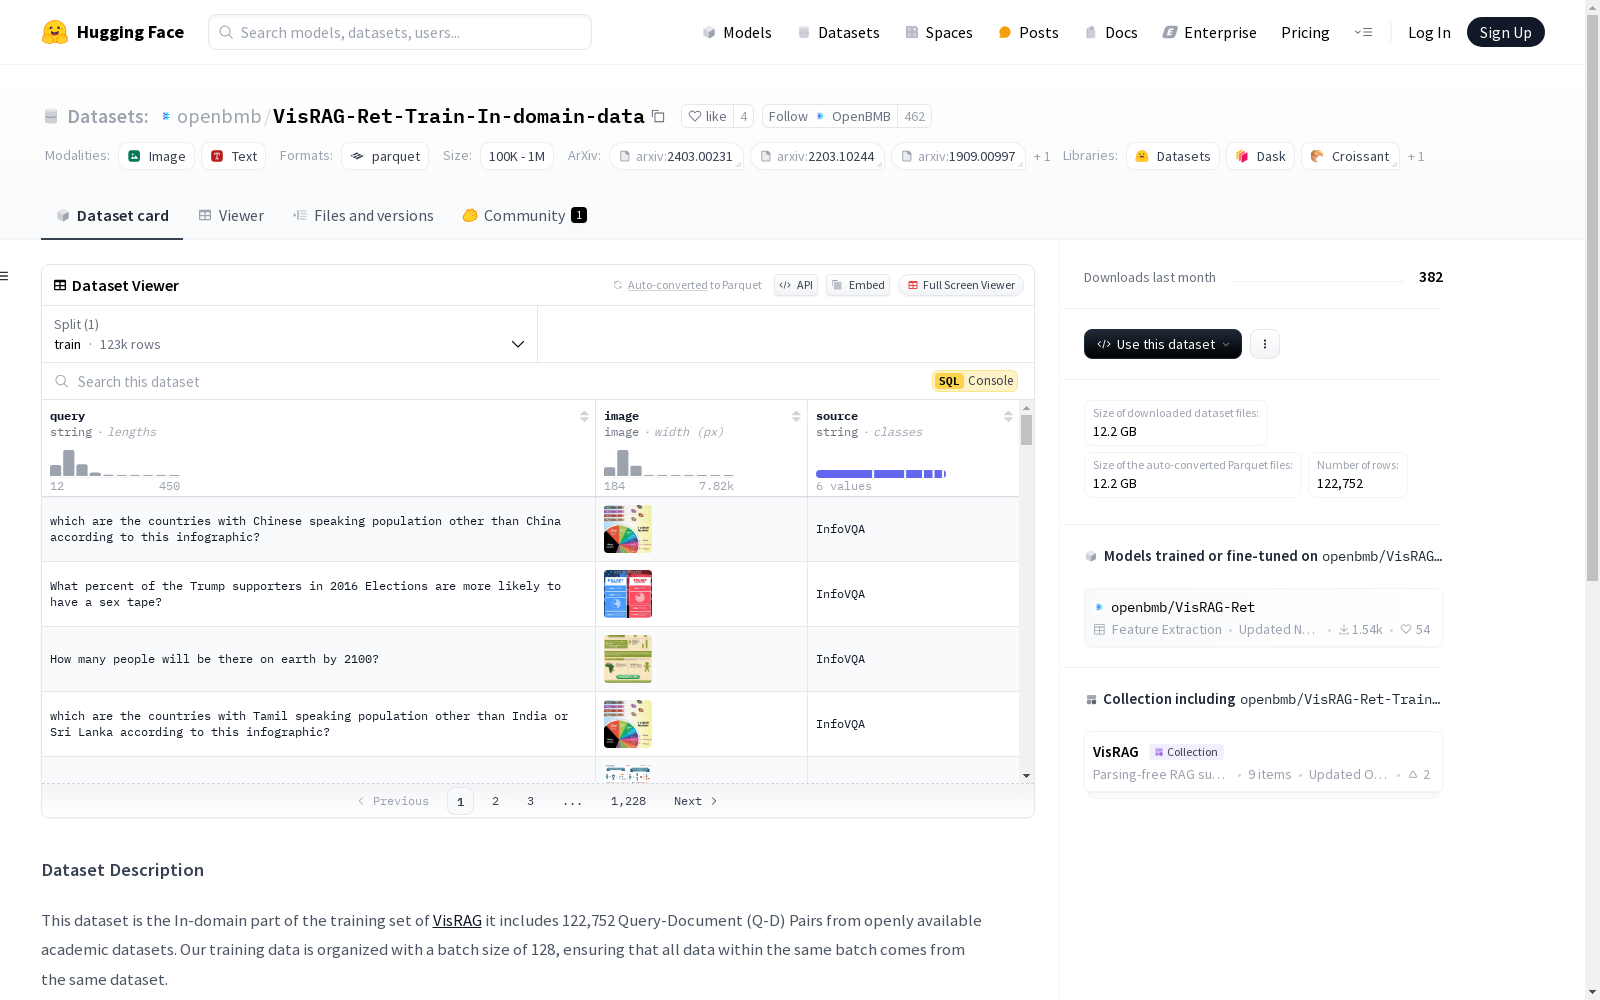Sort the query column
This screenshot has width=1600, height=1000.
point(584,416)
